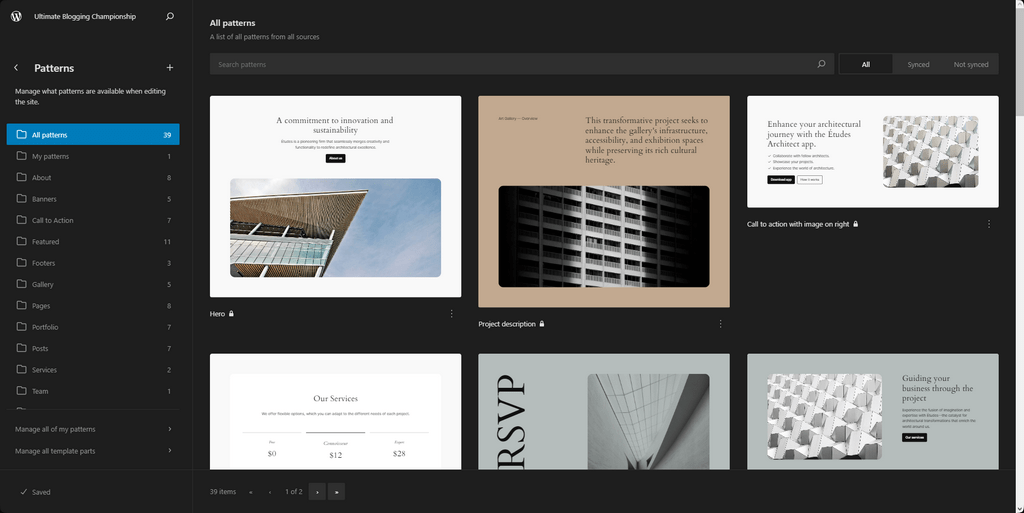This screenshot has width=1024, height=513.
Task: Go back using the Patterns back chevron
Action: [x=16, y=68]
